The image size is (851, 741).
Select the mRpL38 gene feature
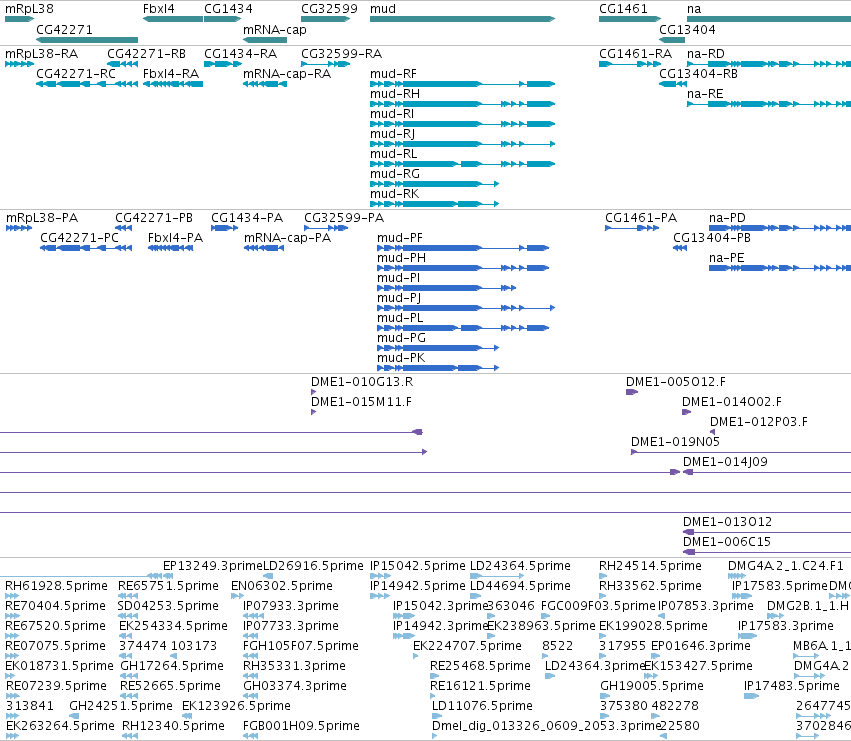pyautogui.click(x=20, y=19)
